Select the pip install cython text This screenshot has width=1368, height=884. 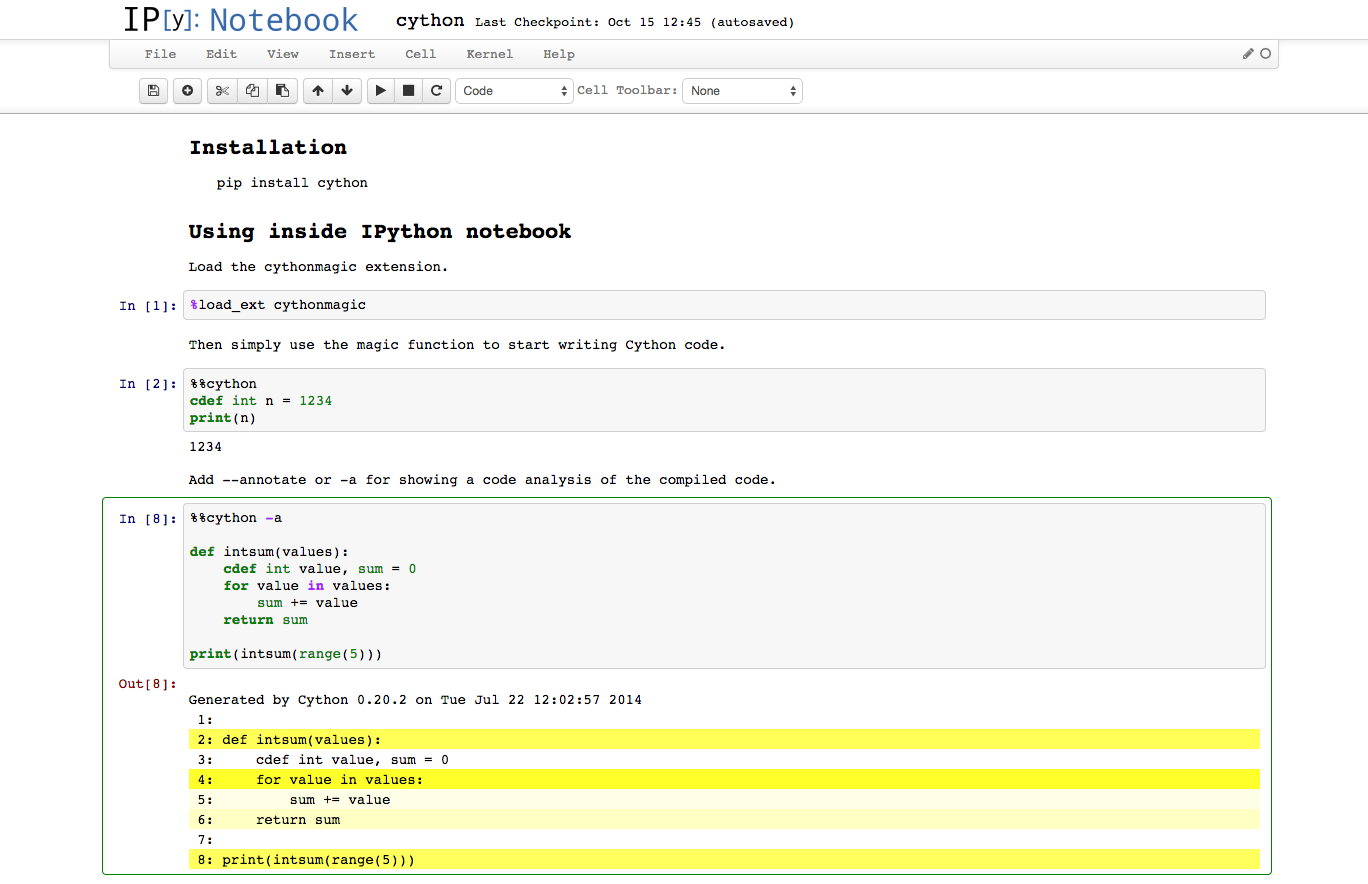(292, 183)
